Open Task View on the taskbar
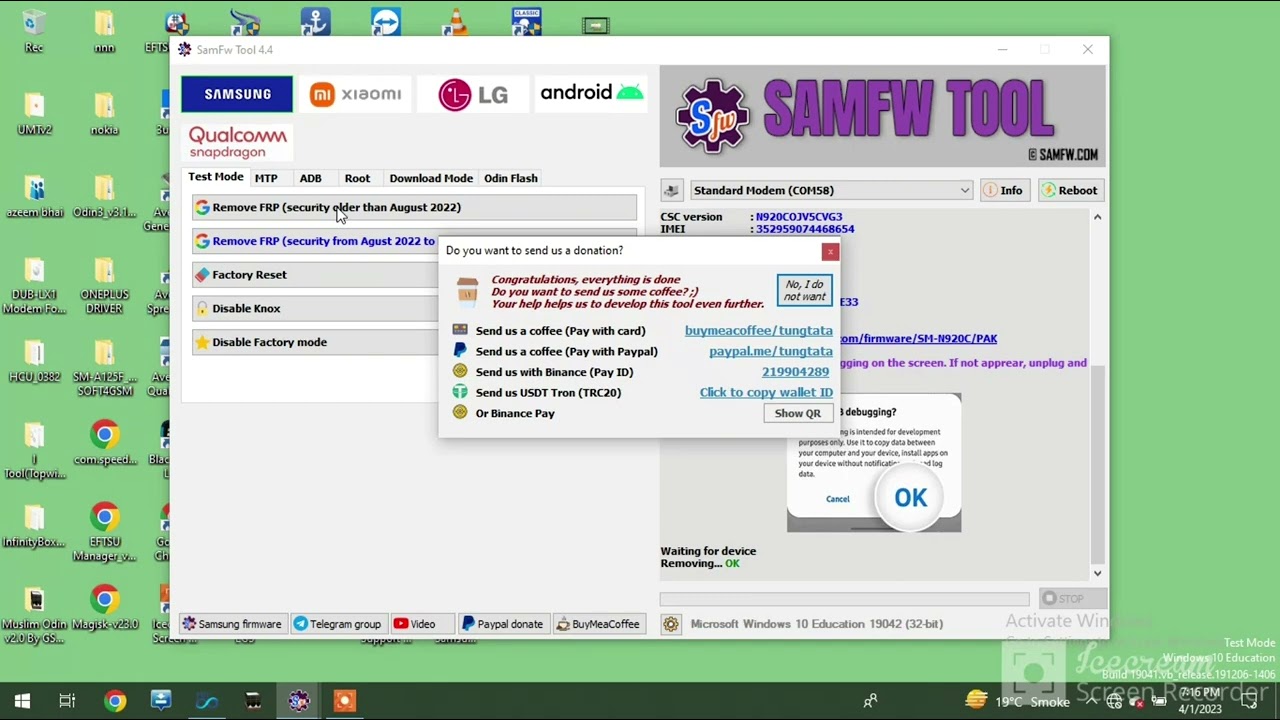Viewport: 1280px width, 720px height. tap(67, 701)
